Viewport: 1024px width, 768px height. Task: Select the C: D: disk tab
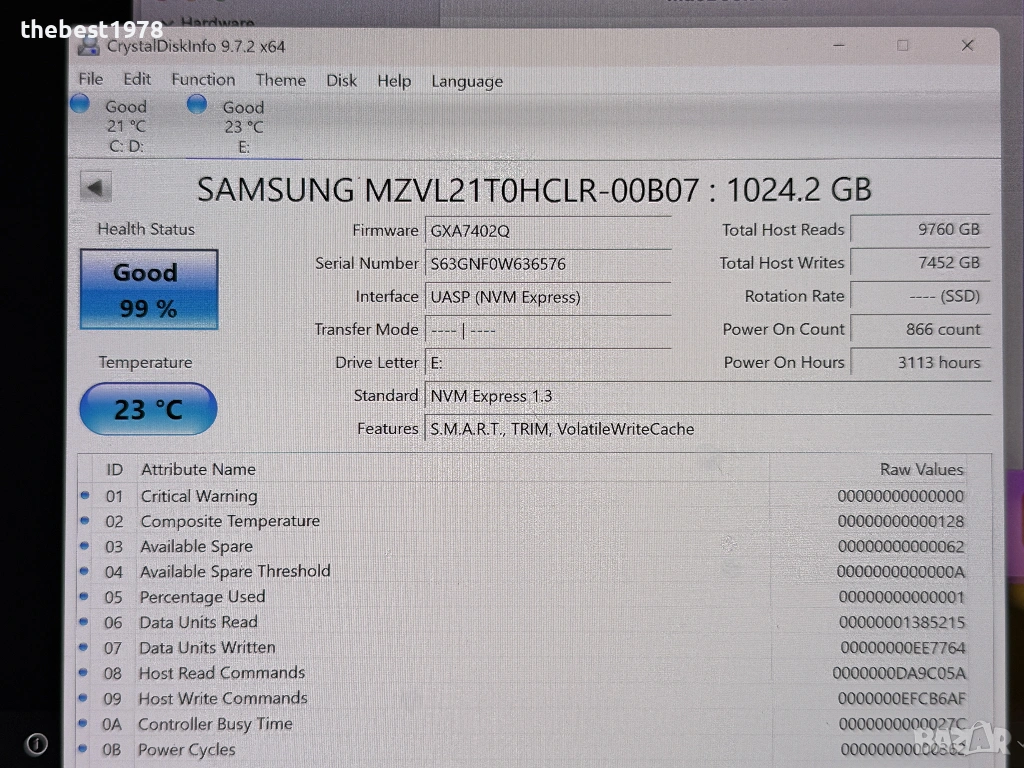coord(126,126)
